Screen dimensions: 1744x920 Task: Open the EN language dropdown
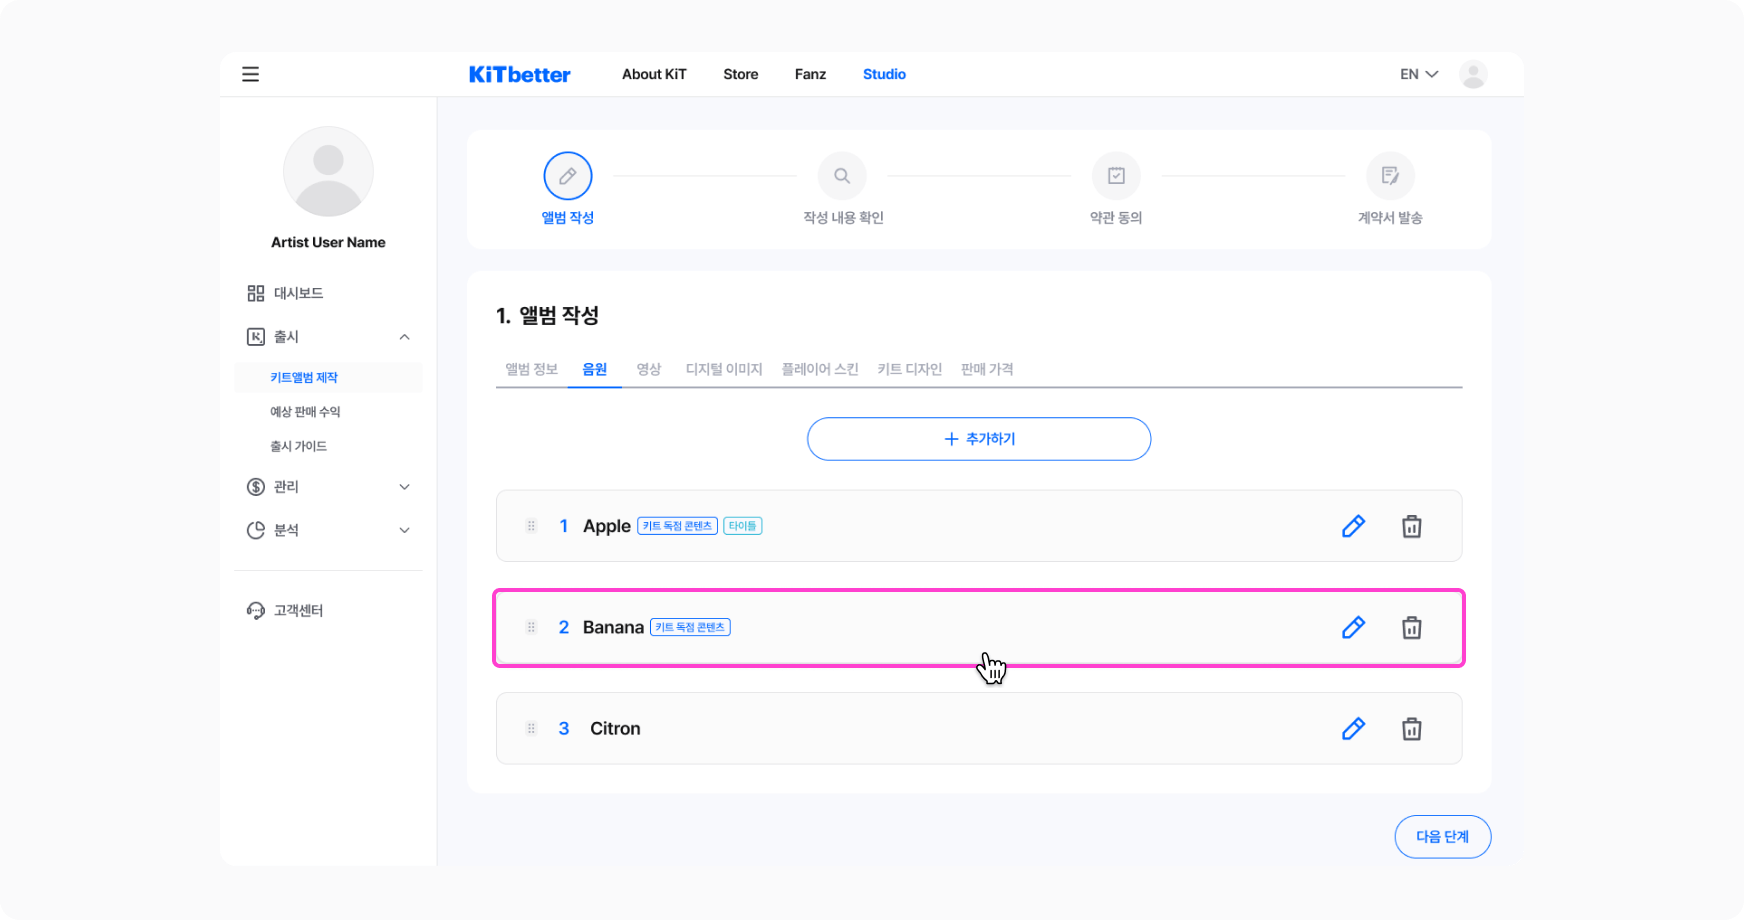point(1418,74)
